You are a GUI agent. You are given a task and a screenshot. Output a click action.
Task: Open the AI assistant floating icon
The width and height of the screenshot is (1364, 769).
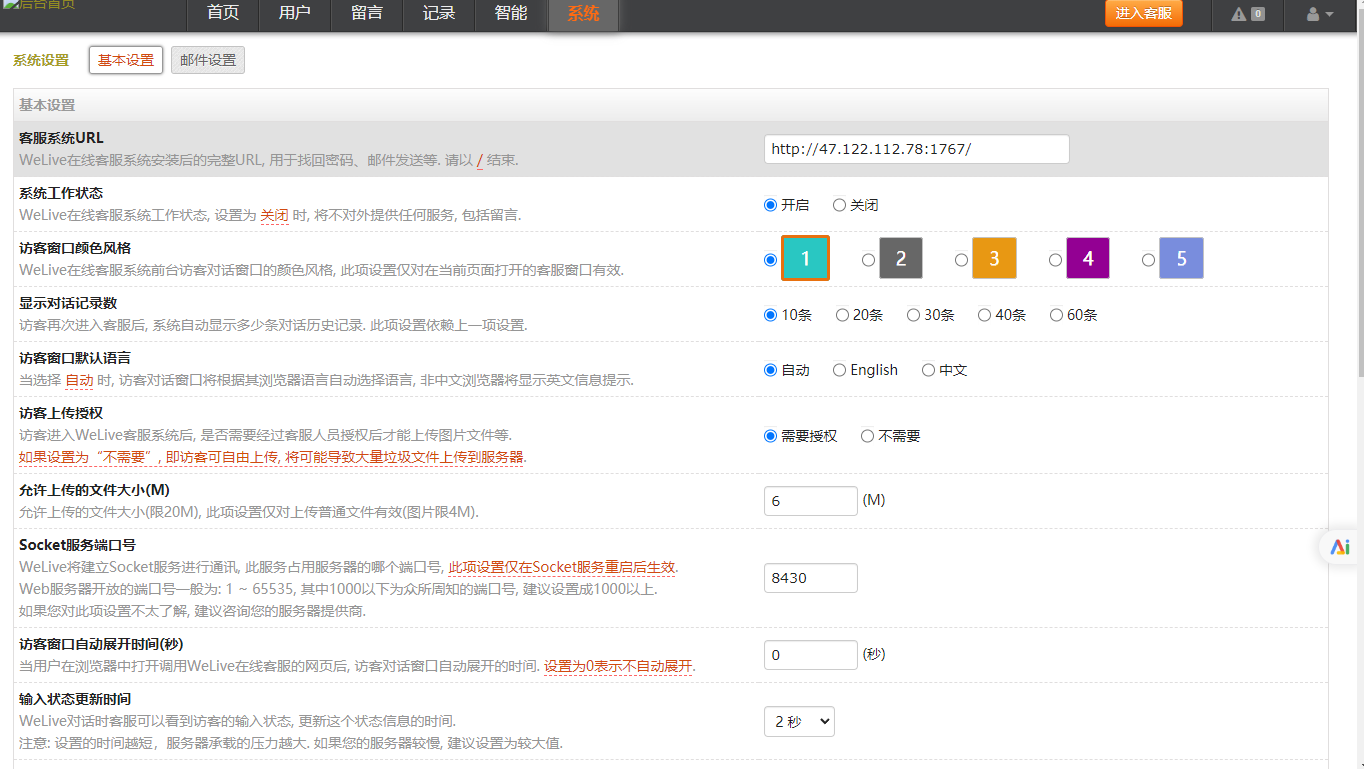(1340, 547)
